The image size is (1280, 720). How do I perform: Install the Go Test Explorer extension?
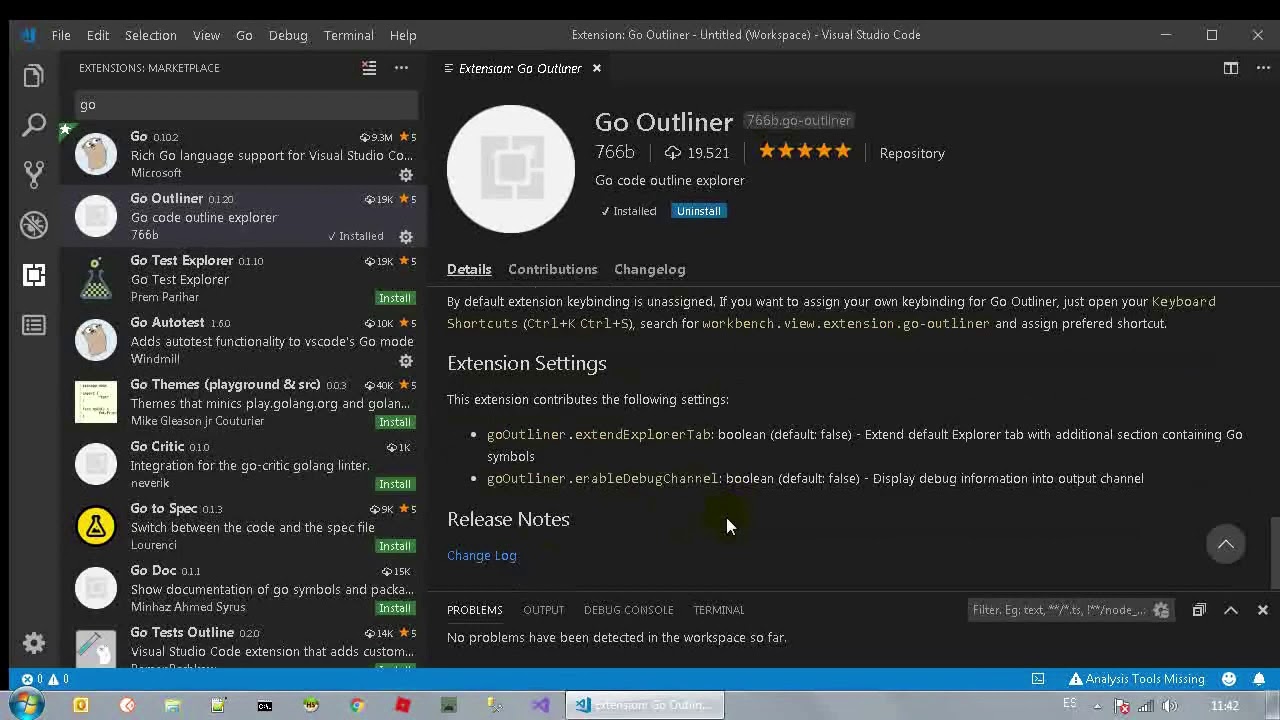[x=395, y=298]
